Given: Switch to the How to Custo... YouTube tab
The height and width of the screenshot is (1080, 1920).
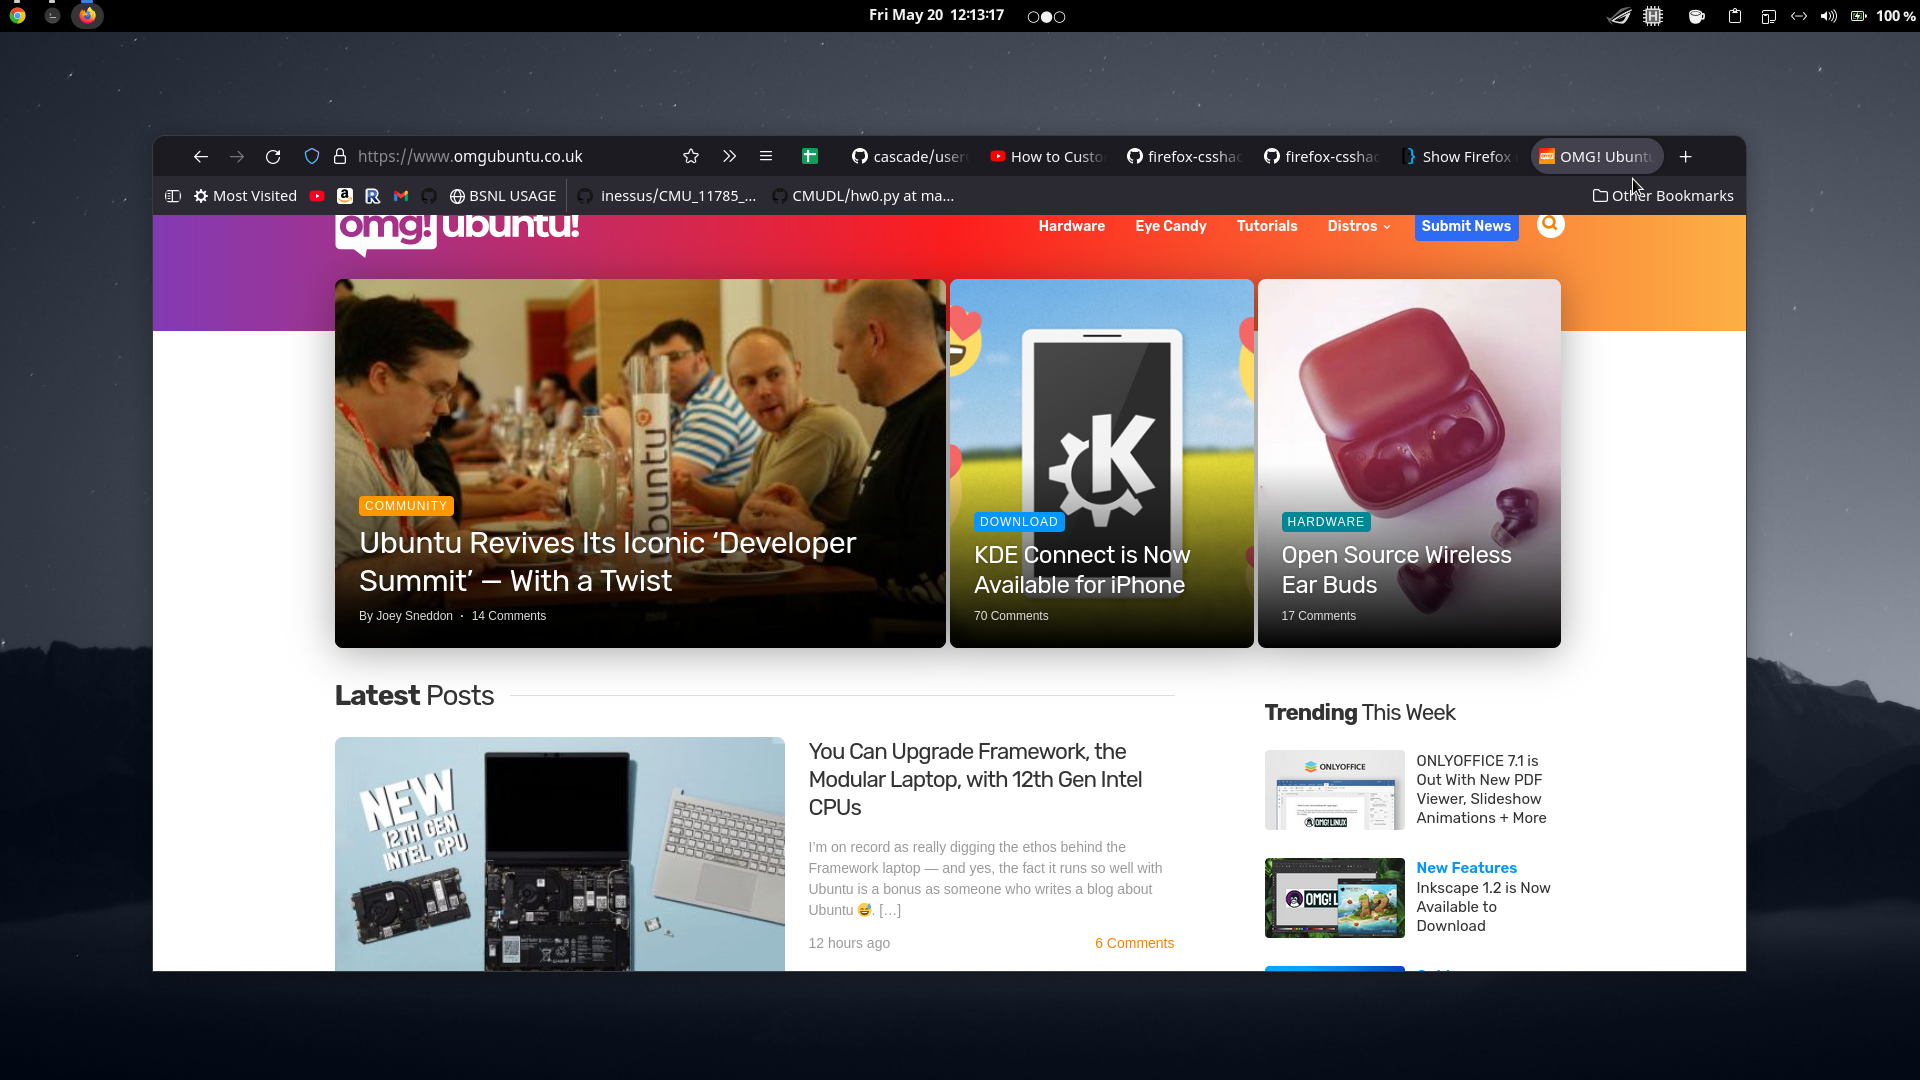Looking at the screenshot, I should pyautogui.click(x=1047, y=157).
